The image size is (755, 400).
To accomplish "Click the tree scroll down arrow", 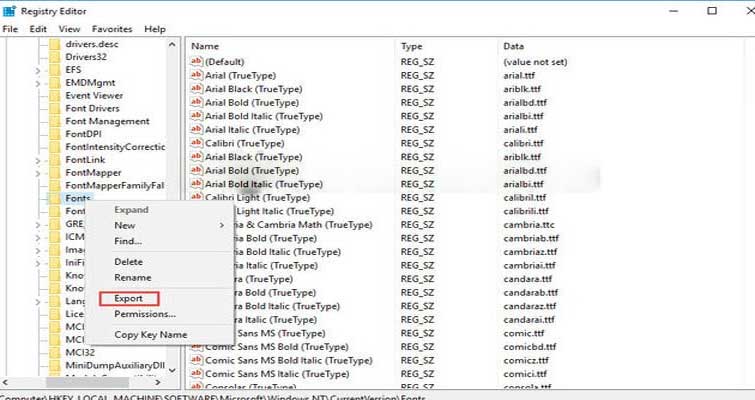I will tap(172, 370).
